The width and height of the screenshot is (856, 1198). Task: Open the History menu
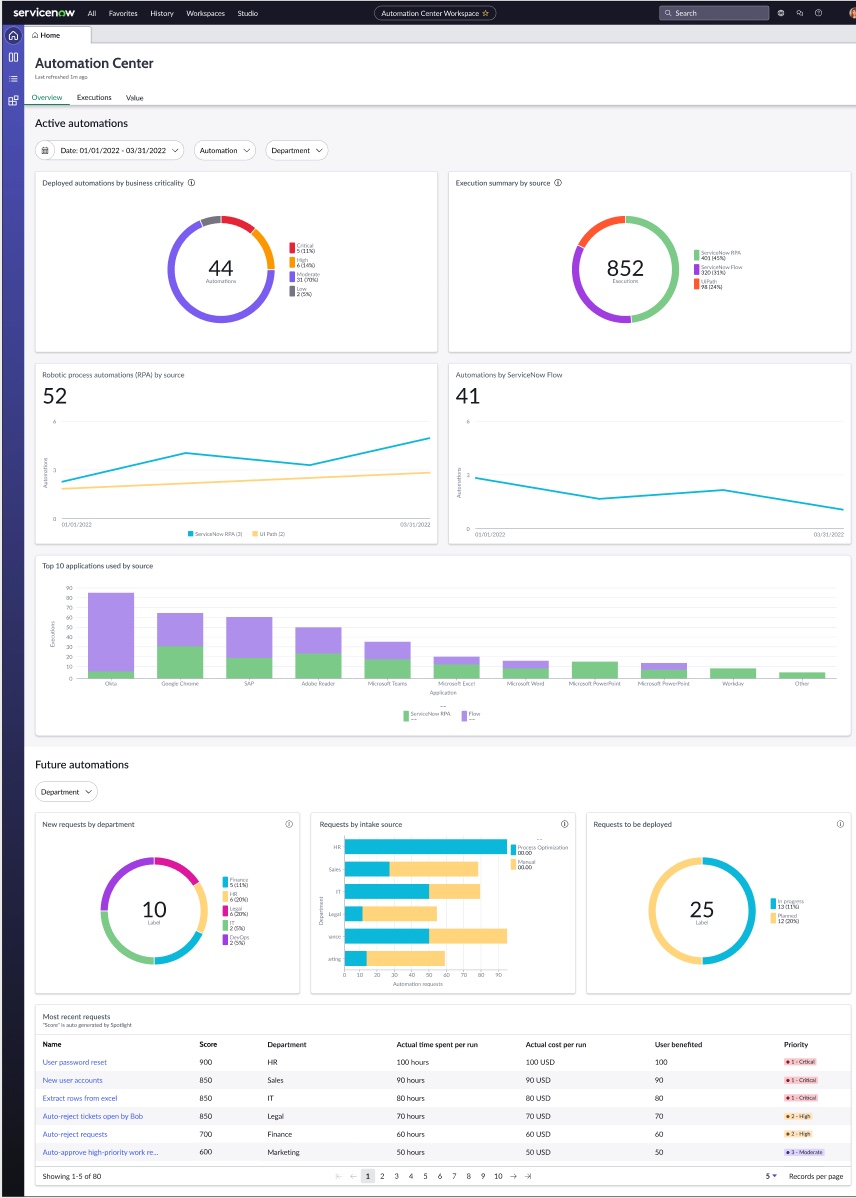click(x=162, y=13)
